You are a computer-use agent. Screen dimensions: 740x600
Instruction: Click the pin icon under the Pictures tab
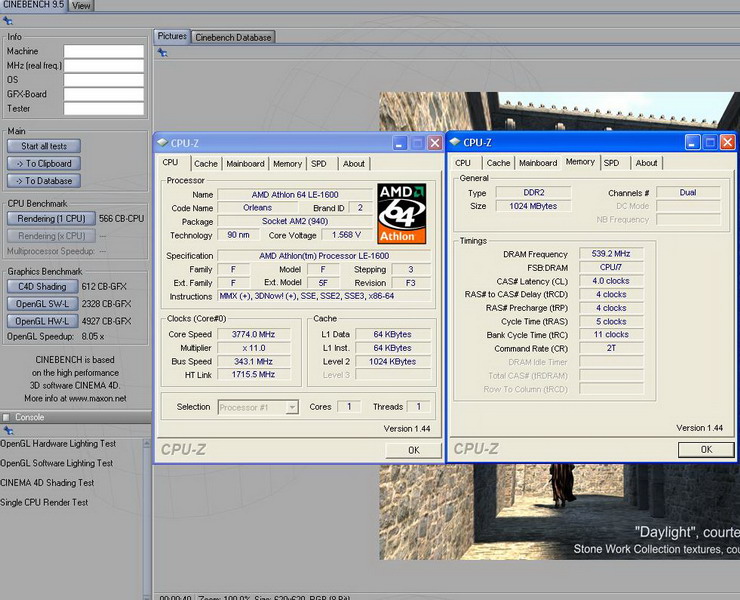162,52
